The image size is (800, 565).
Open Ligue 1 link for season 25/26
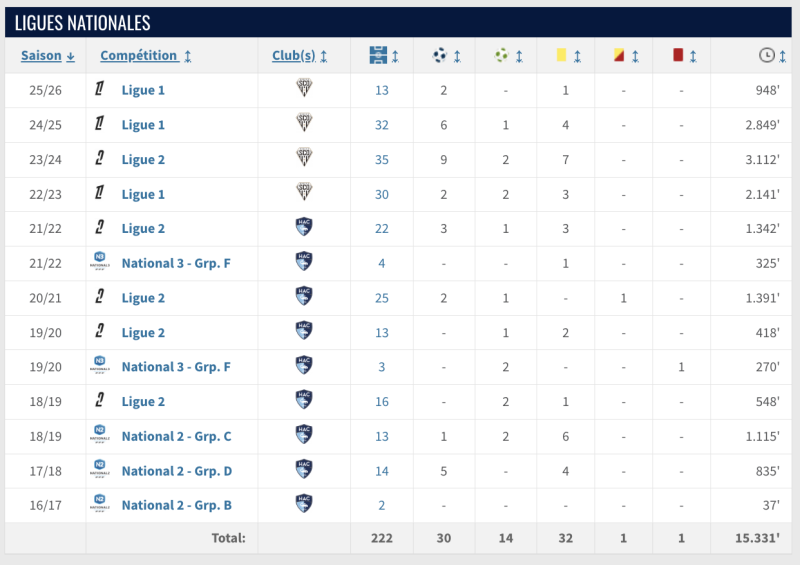(x=143, y=90)
